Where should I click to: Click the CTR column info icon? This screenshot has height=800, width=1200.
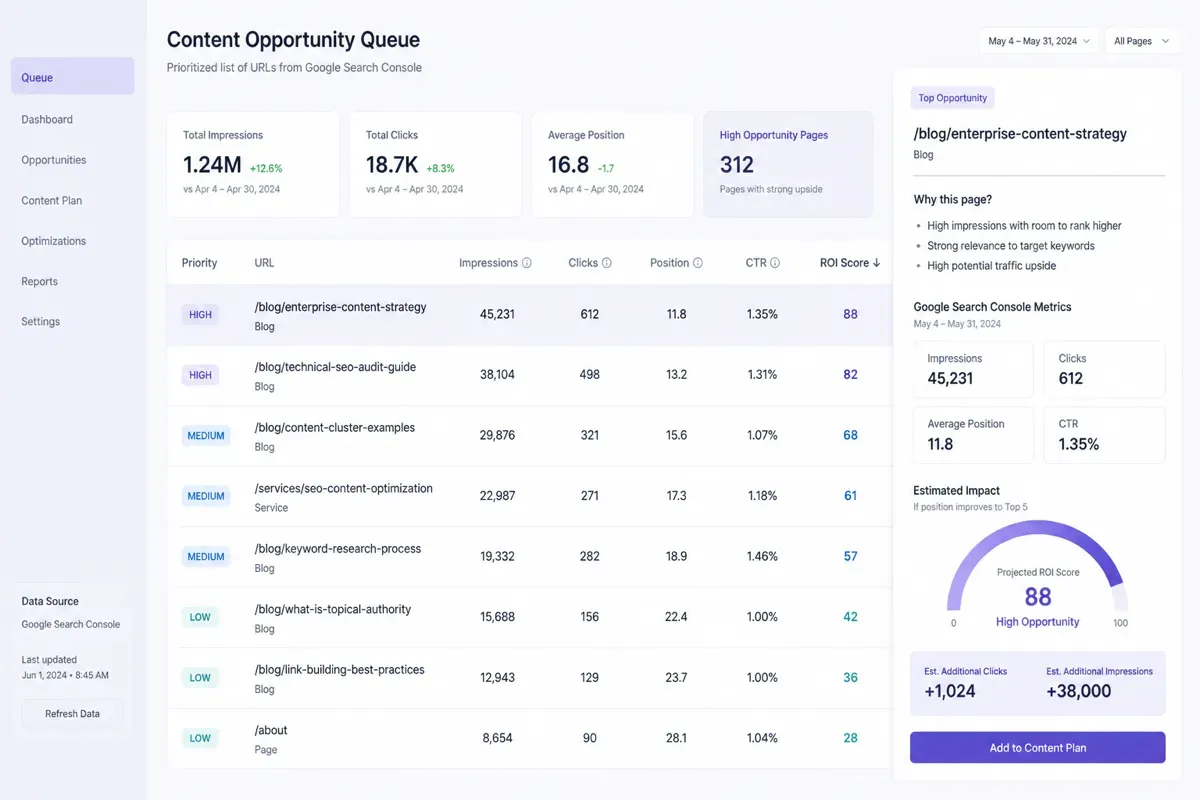point(775,263)
